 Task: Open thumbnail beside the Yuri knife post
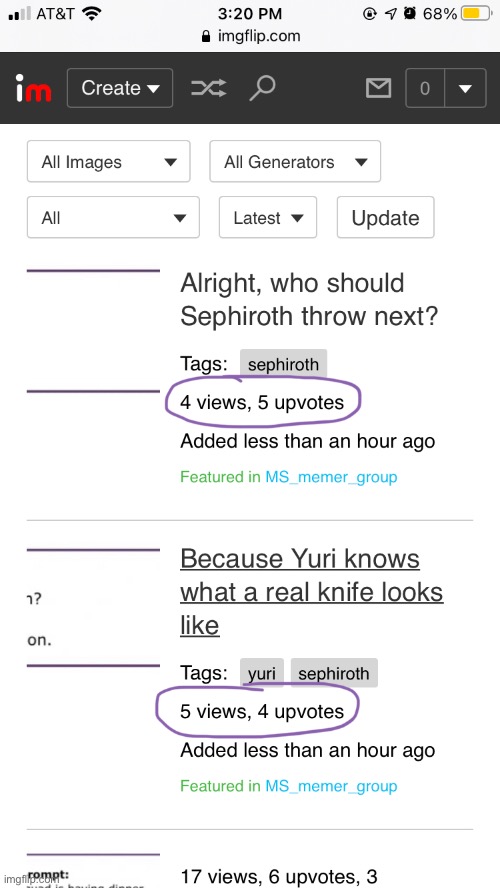tap(93, 608)
